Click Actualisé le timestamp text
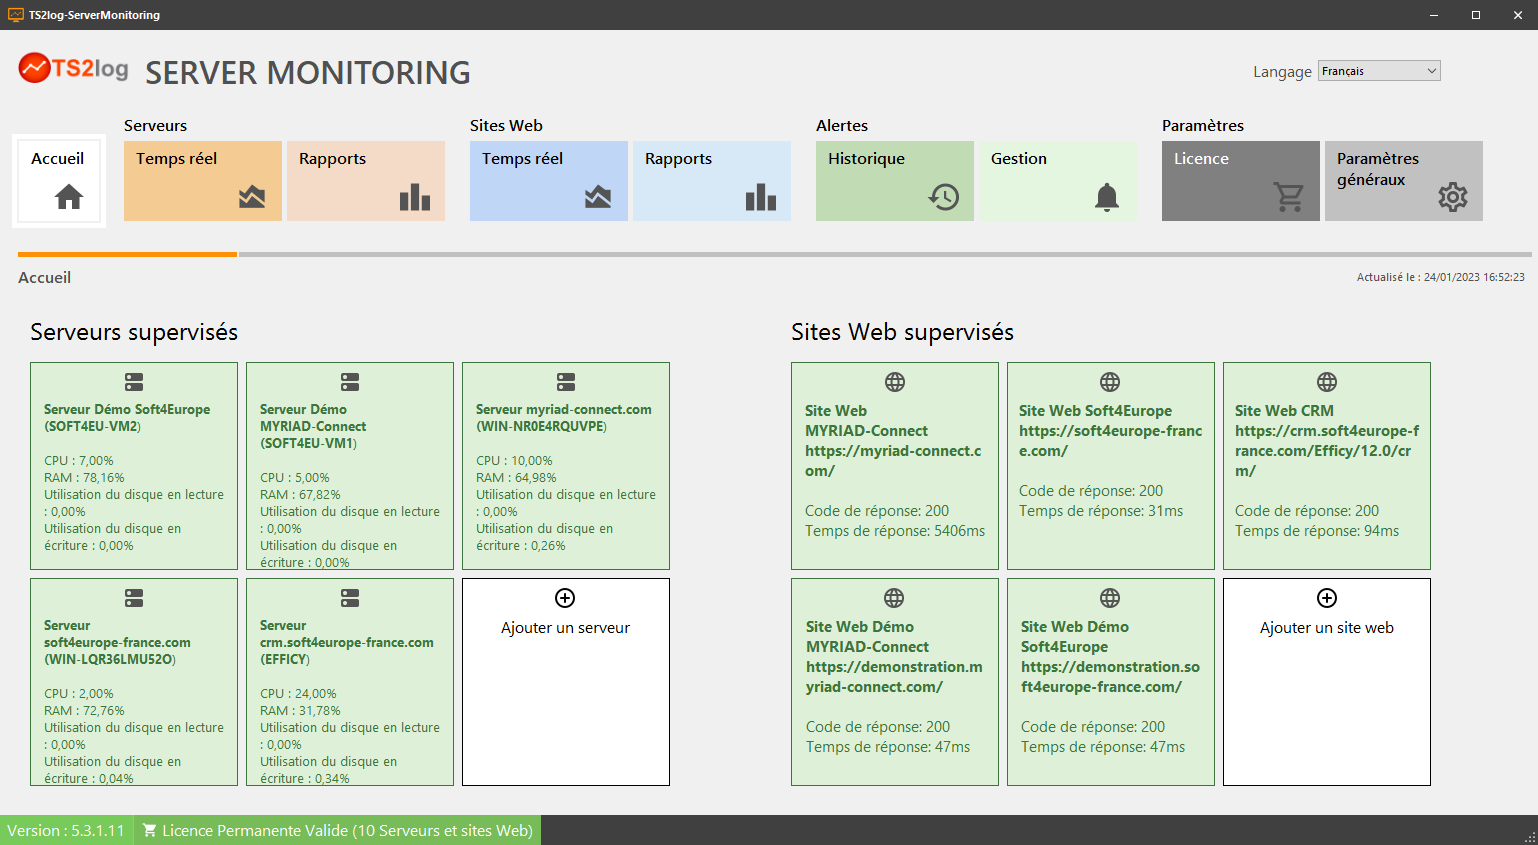The width and height of the screenshot is (1538, 845). (x=1441, y=277)
